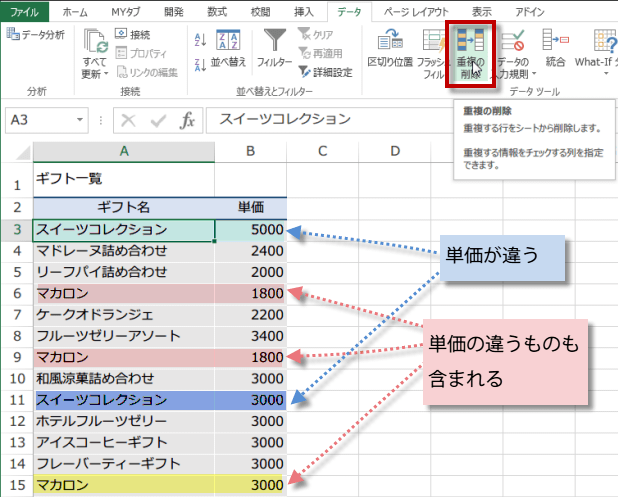Switch to the ホーム tab
Viewport: 618px width, 497px height.
pyautogui.click(x=74, y=11)
